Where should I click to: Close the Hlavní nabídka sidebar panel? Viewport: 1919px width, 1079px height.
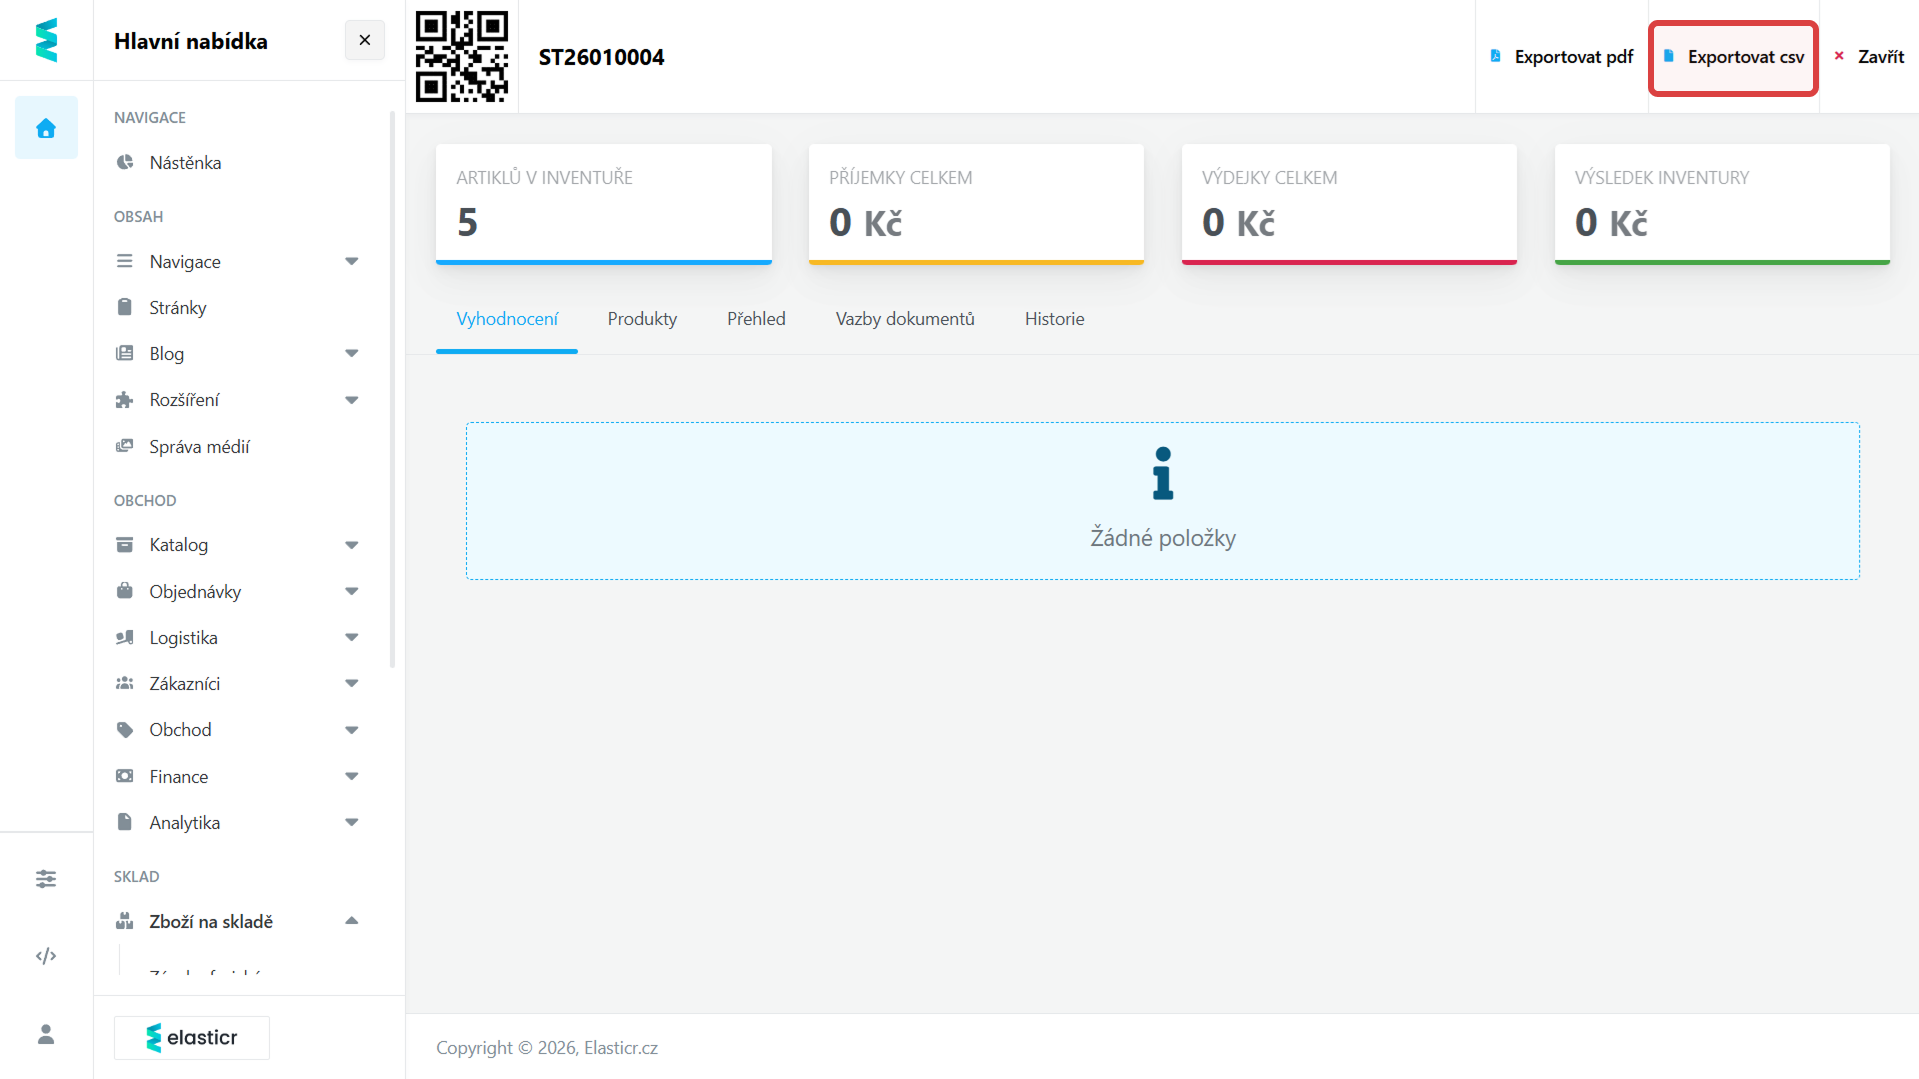pyautogui.click(x=365, y=40)
